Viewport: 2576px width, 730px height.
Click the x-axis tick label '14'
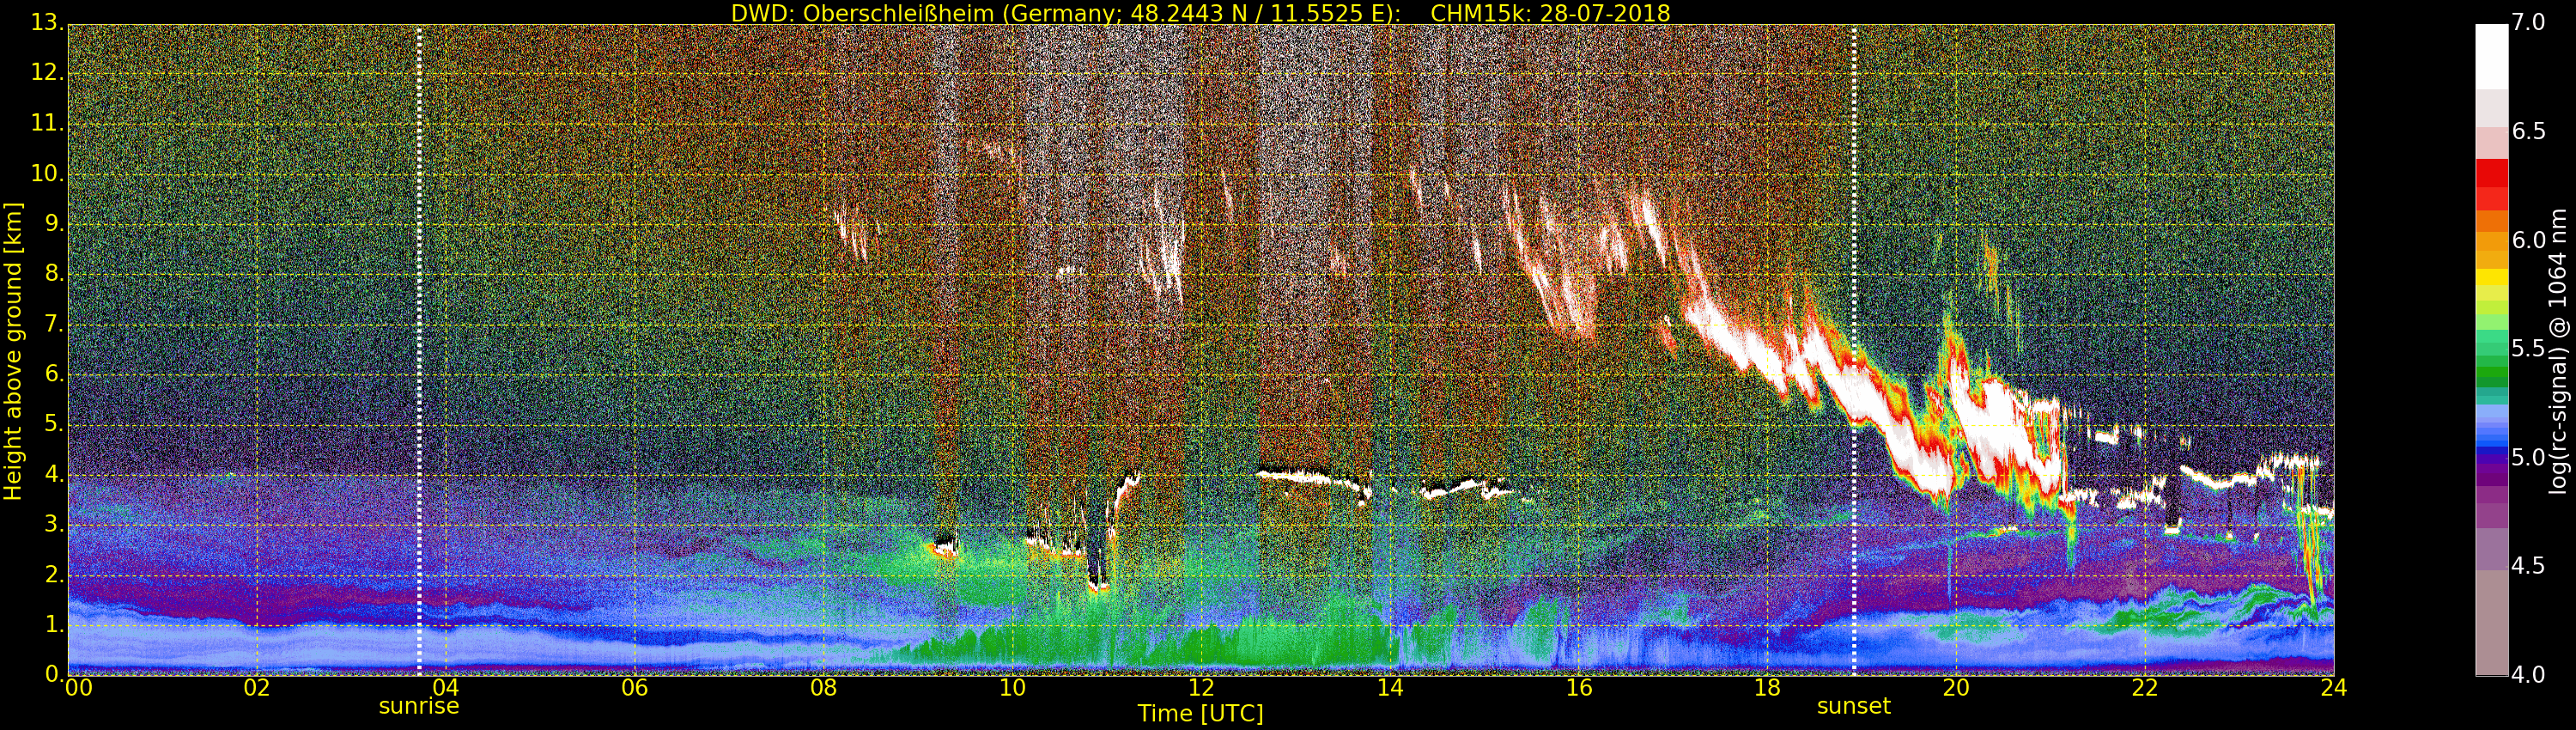tap(1390, 687)
